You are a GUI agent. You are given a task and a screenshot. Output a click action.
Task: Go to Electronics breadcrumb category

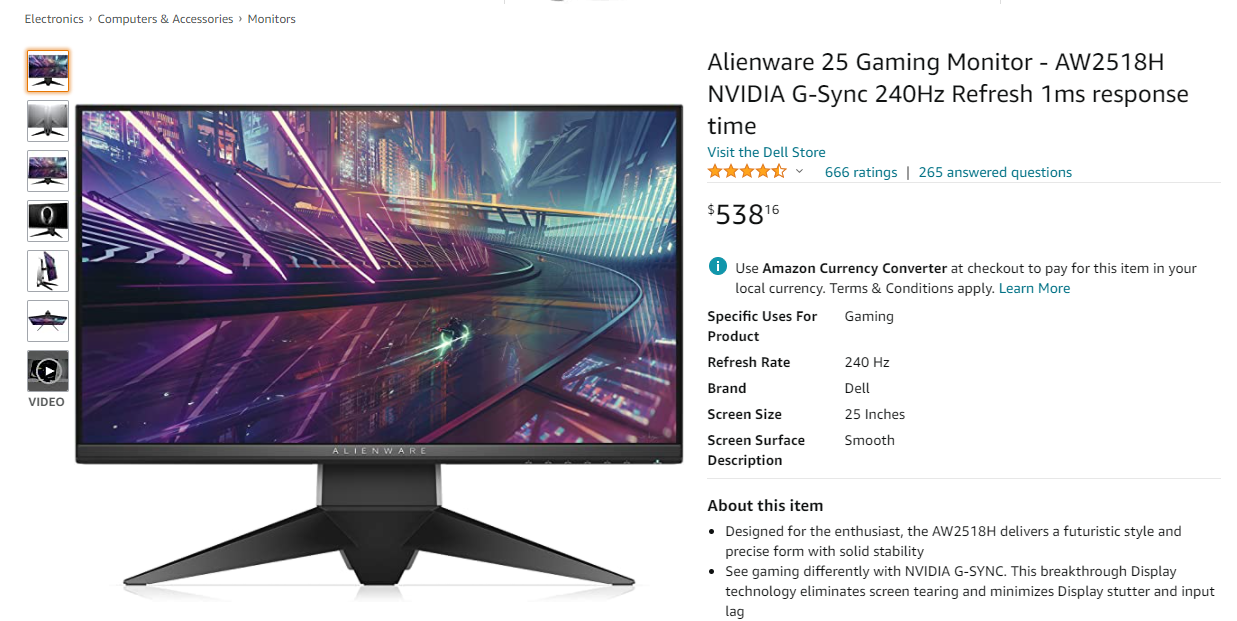pyautogui.click(x=54, y=19)
